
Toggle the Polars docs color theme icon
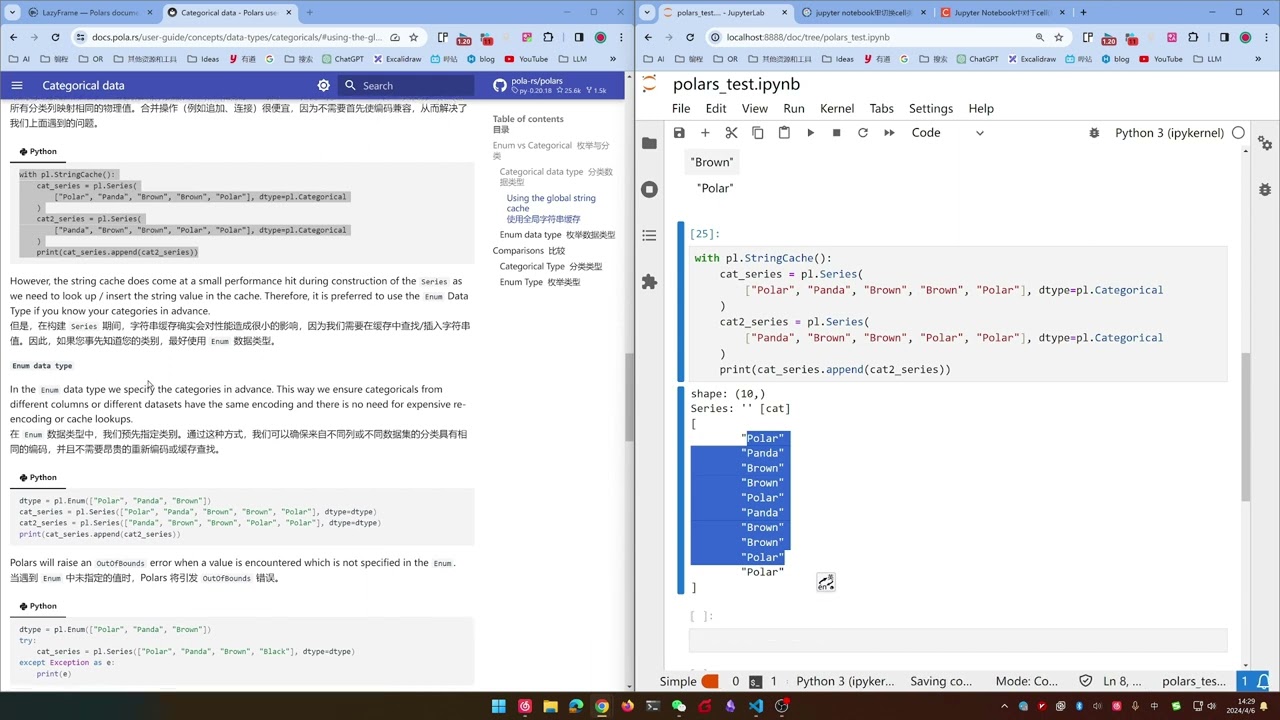pos(323,86)
